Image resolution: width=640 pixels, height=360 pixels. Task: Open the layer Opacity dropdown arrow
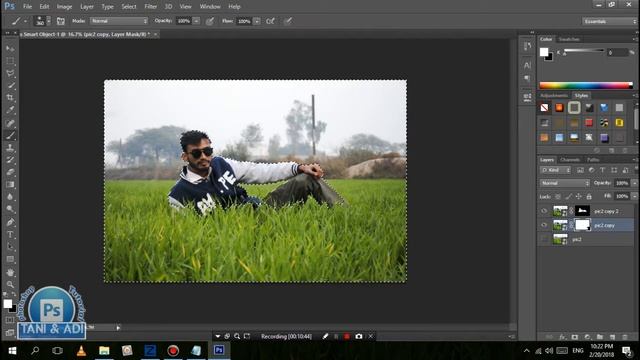click(x=634, y=183)
